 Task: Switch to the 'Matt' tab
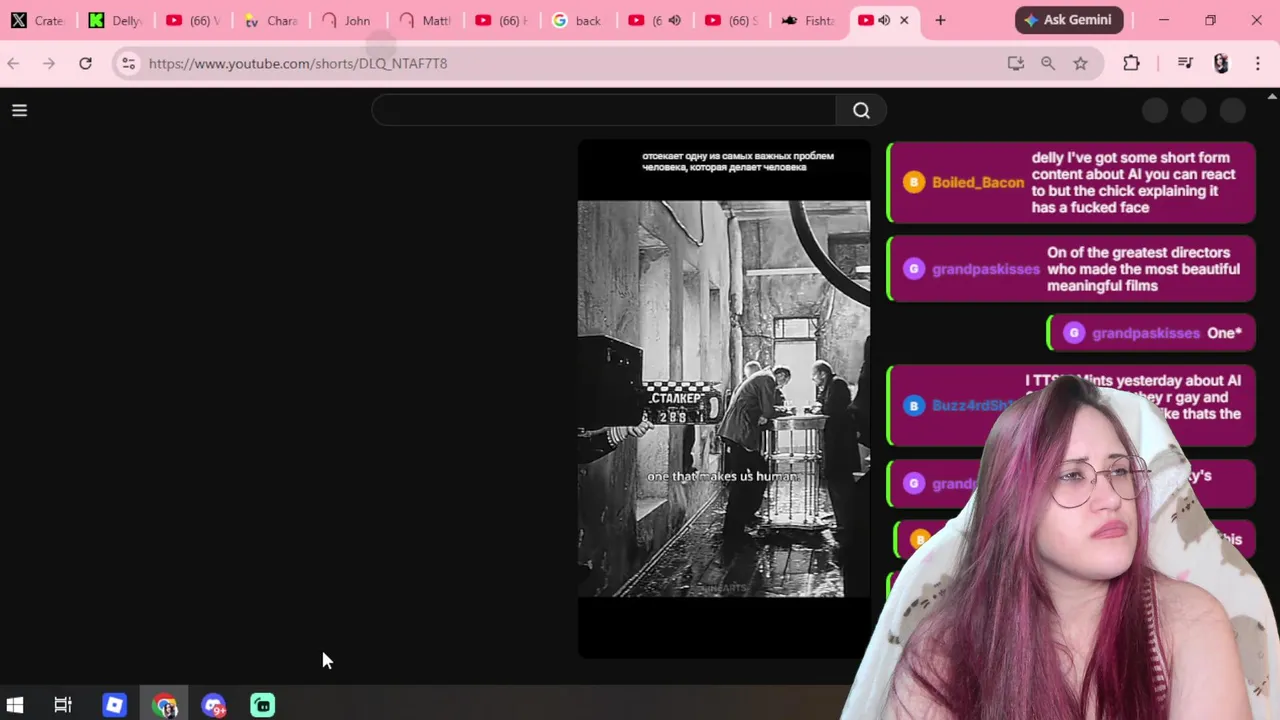(x=425, y=20)
